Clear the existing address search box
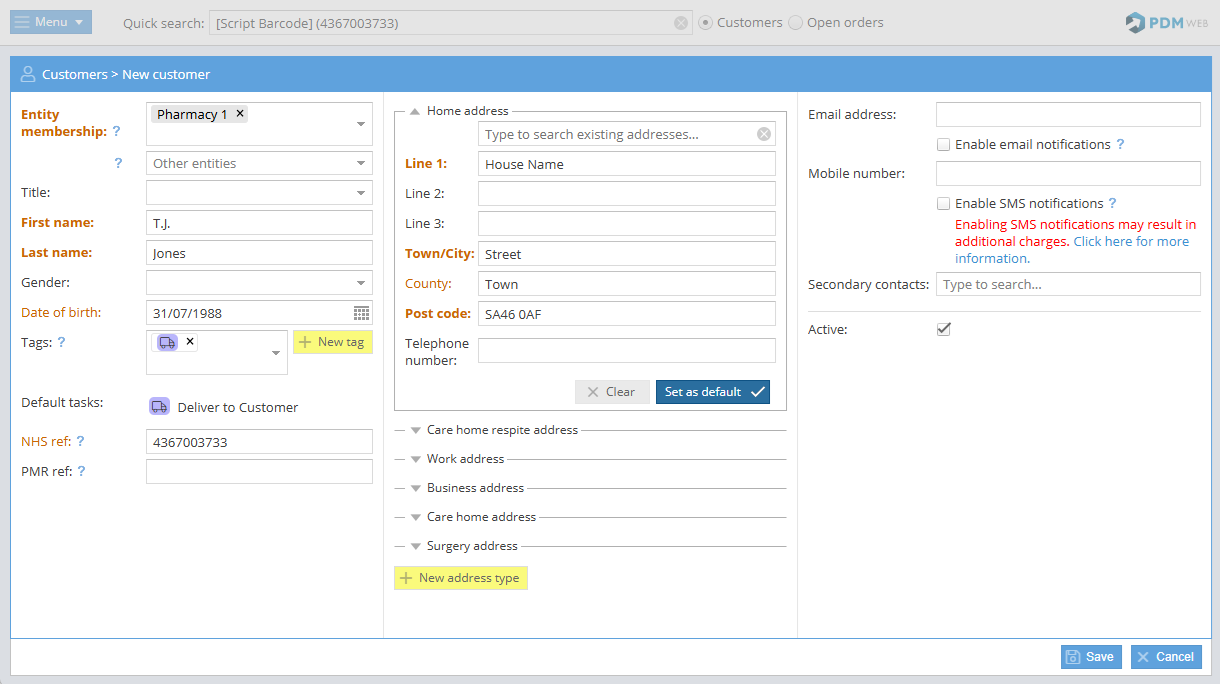Image resolution: width=1220 pixels, height=684 pixels. click(764, 134)
